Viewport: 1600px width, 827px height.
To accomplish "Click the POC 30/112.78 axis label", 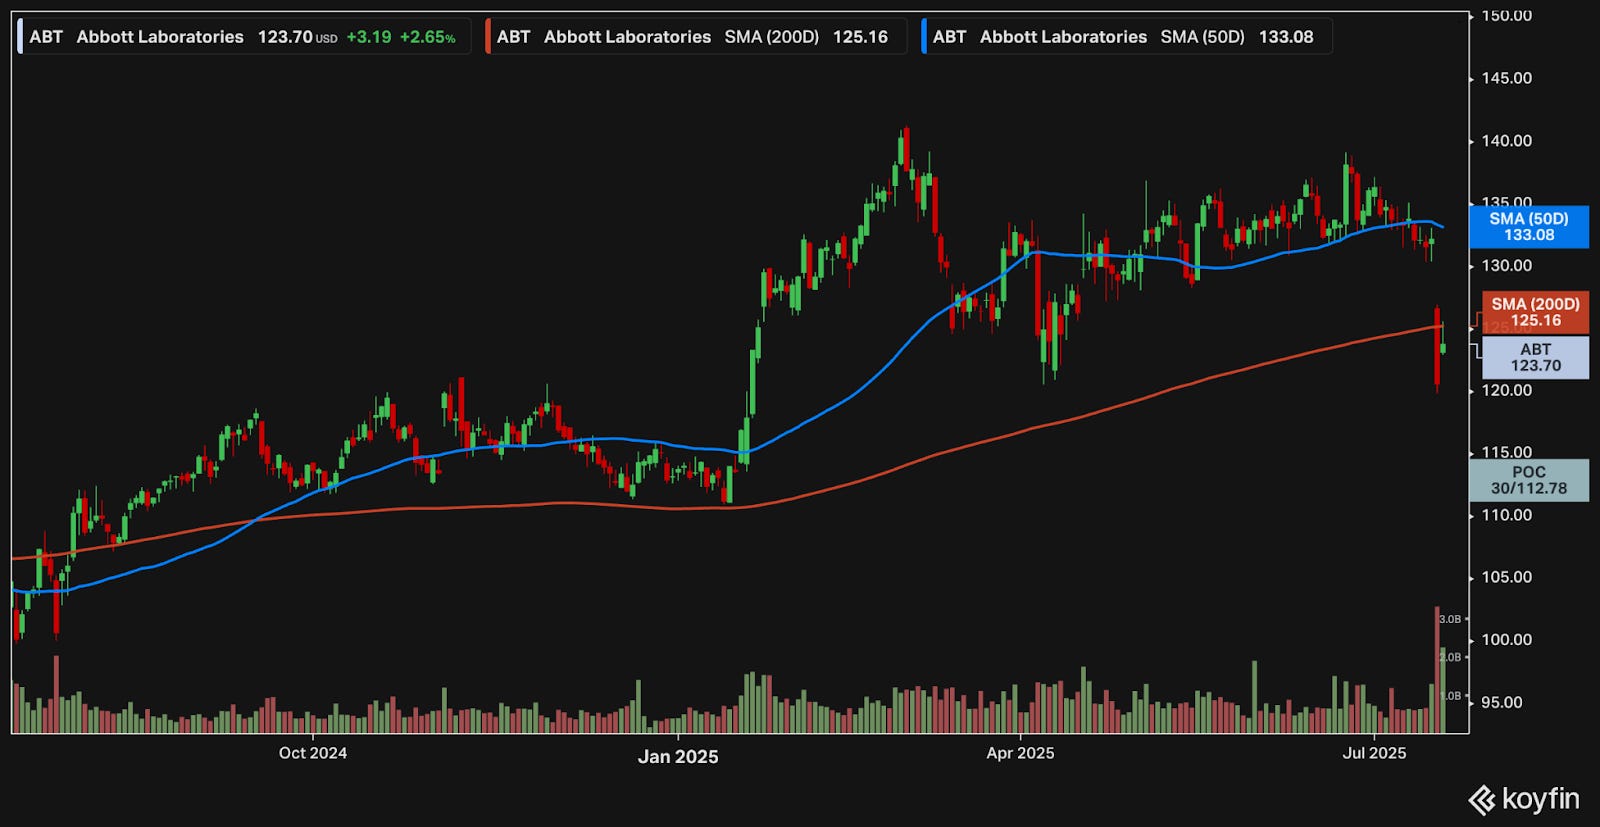I will tap(1528, 480).
